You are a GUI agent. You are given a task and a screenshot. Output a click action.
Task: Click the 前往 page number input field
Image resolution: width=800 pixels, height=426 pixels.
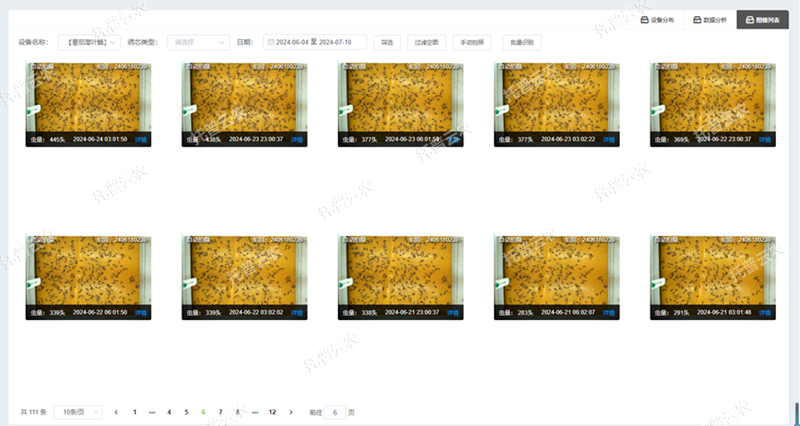coord(336,412)
